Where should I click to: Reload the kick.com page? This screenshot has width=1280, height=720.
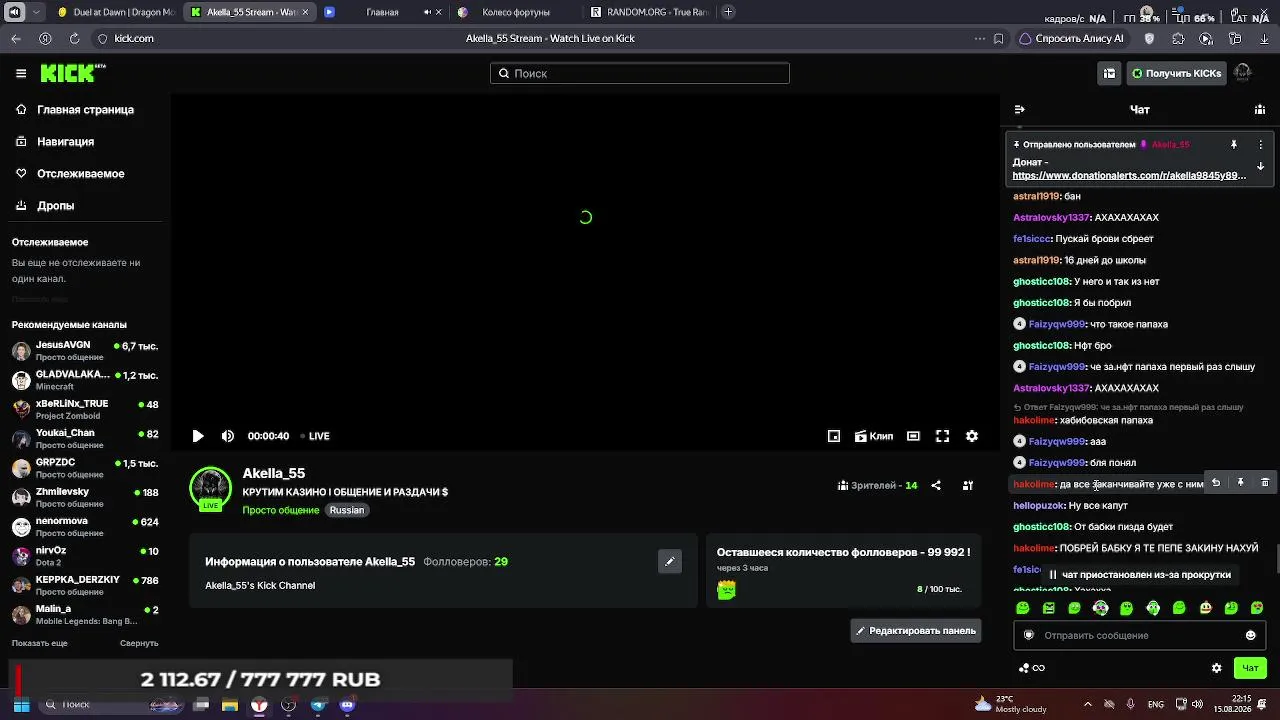coord(74,38)
